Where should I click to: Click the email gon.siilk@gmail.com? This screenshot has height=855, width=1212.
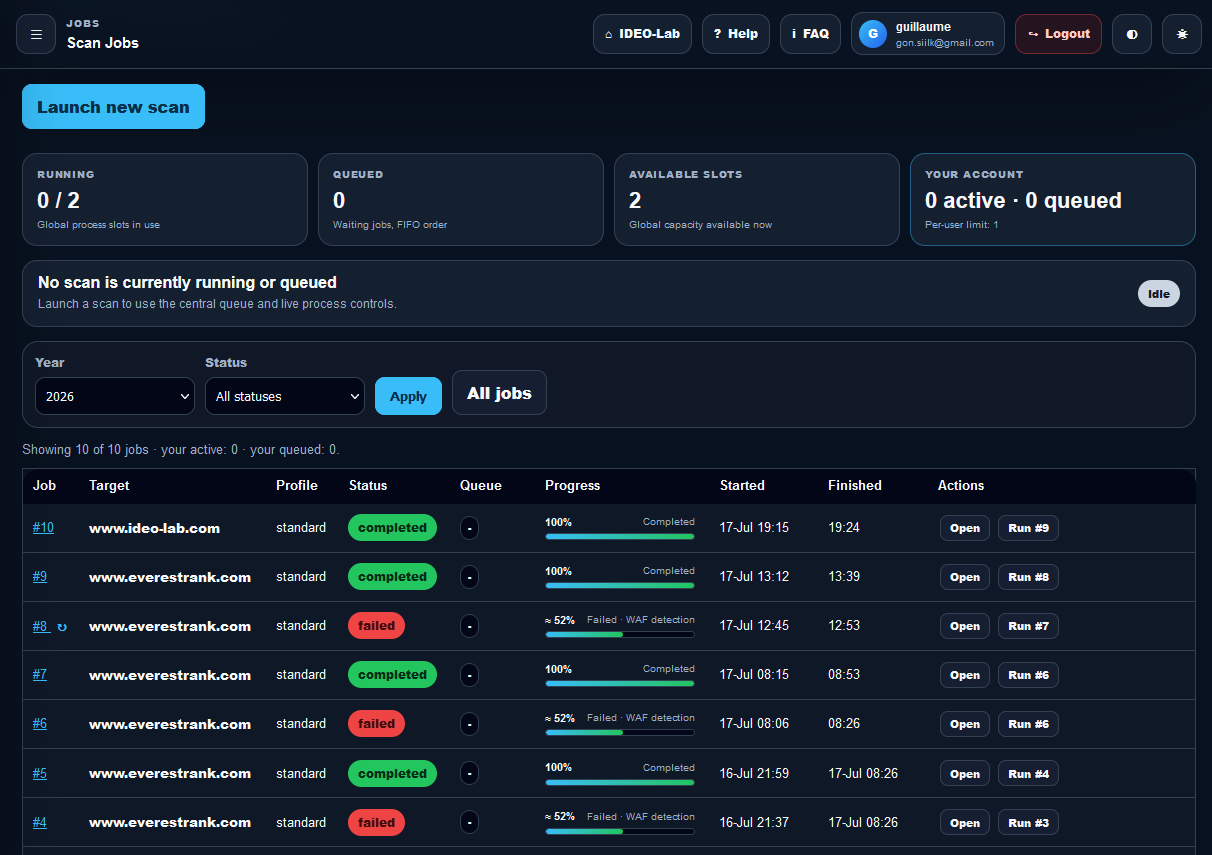(945, 43)
